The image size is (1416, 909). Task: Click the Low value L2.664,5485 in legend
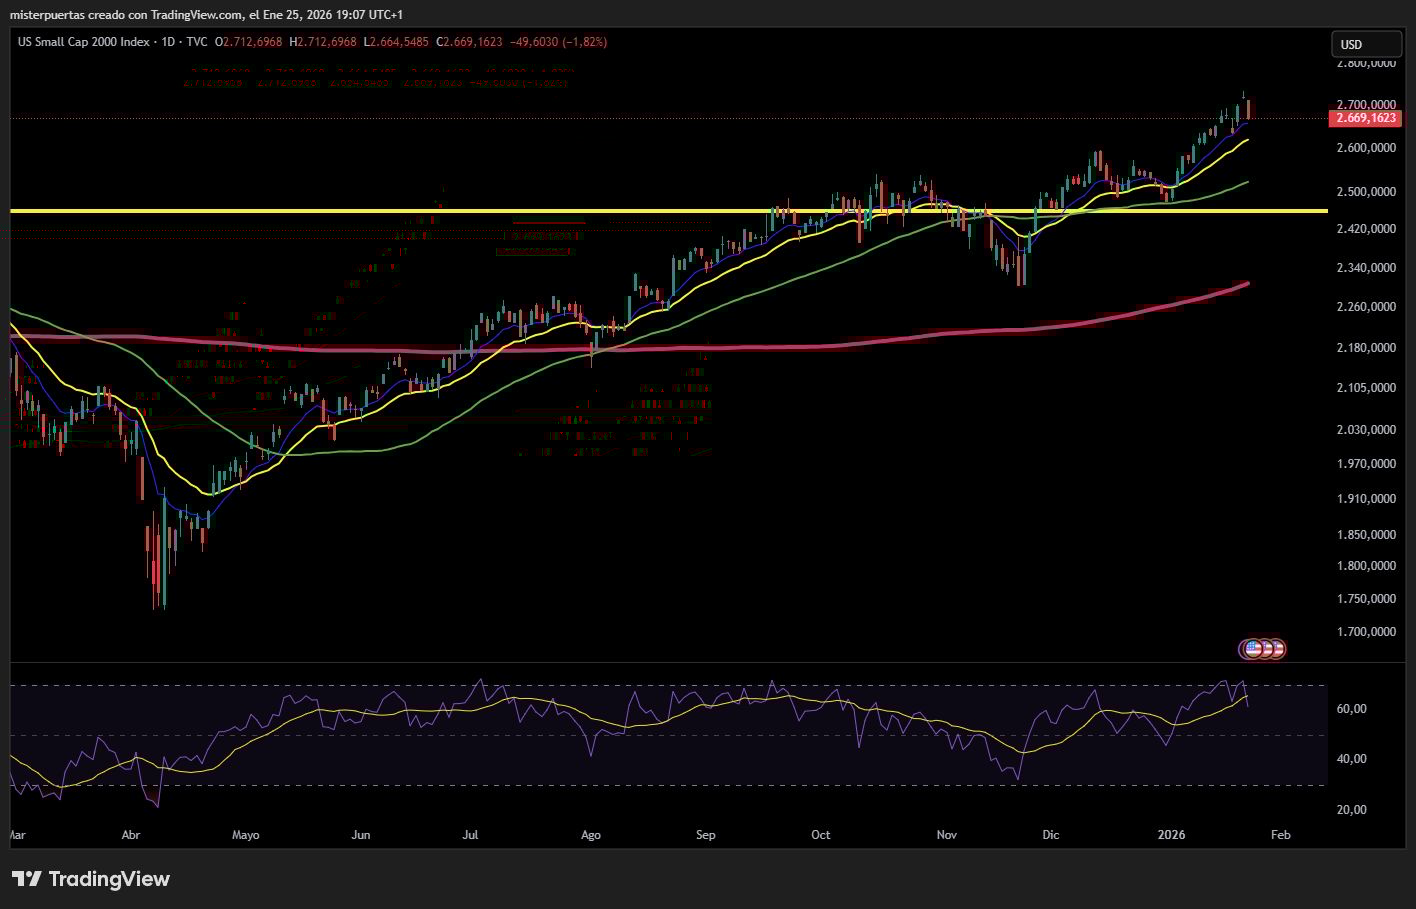[x=396, y=42]
